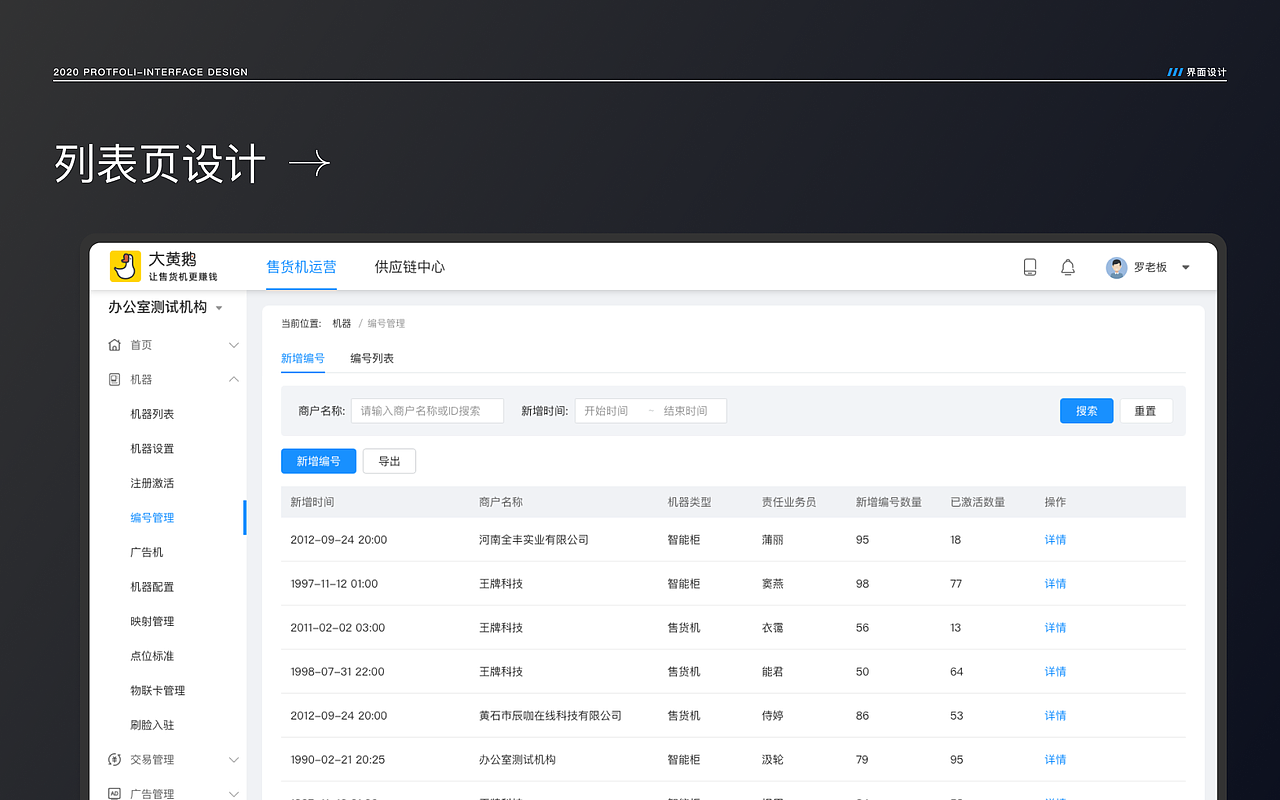Click the 首页 home icon in sidebar

[x=114, y=345]
